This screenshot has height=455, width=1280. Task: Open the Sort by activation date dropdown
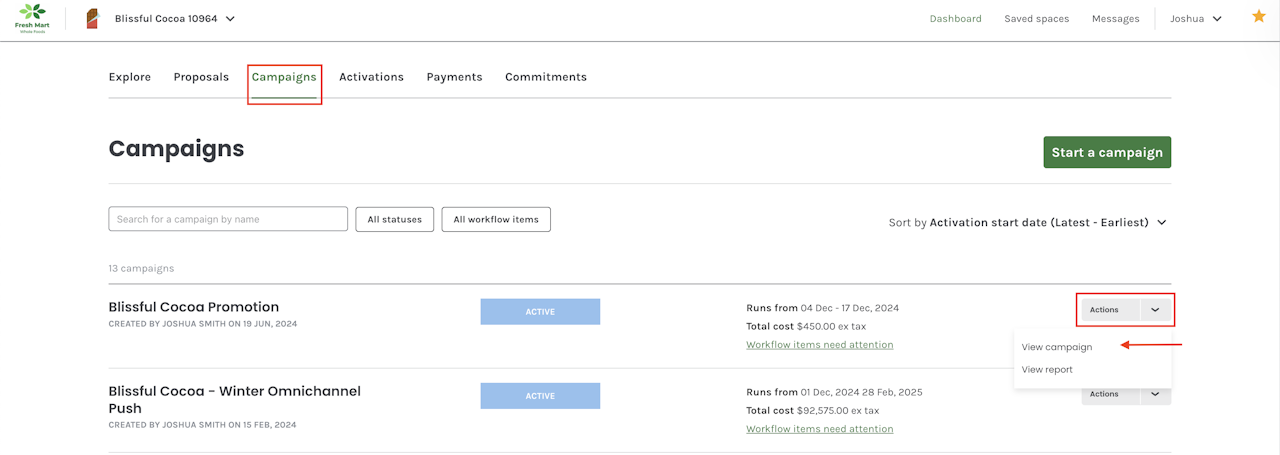pos(1028,222)
